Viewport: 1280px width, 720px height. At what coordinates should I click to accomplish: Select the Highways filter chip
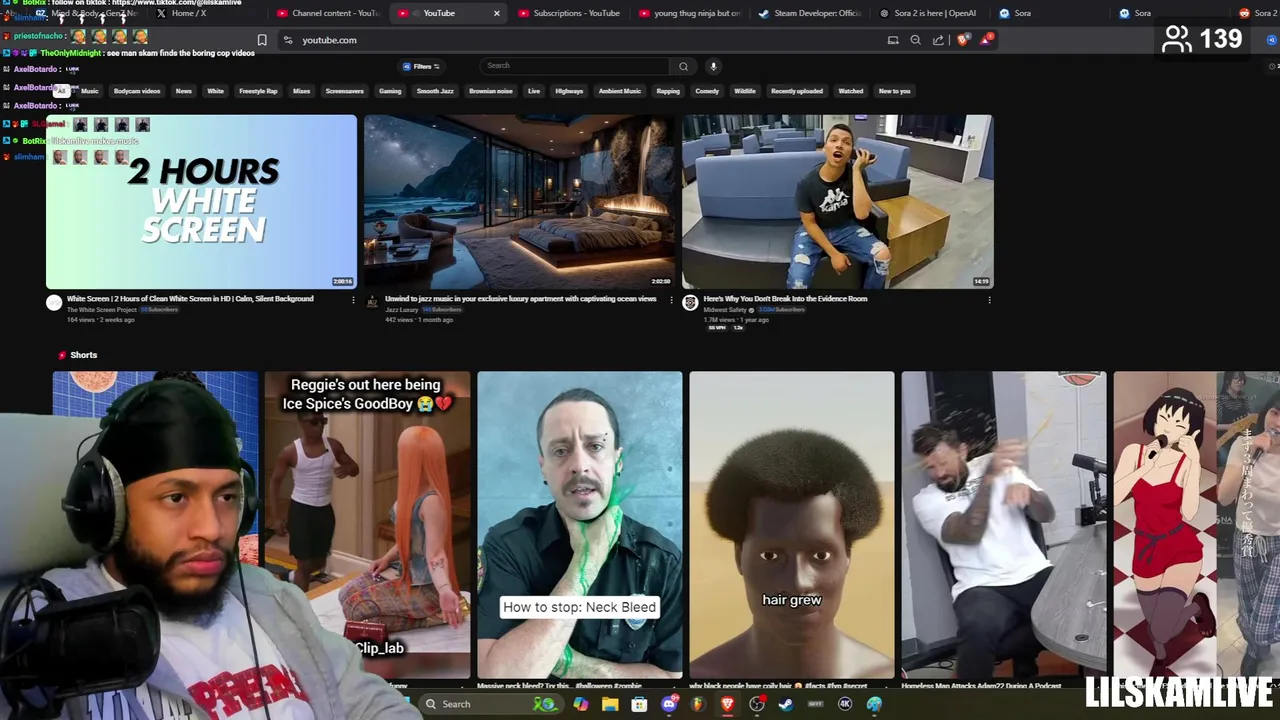coord(569,91)
